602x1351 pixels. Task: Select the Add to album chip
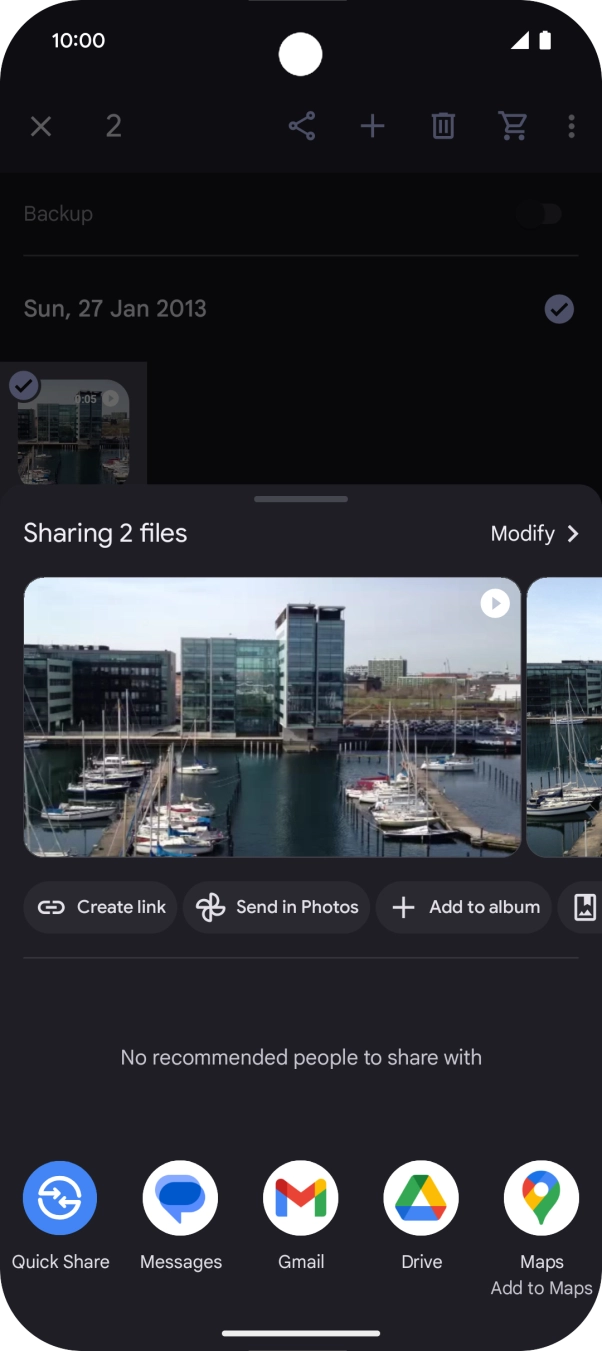(464, 907)
